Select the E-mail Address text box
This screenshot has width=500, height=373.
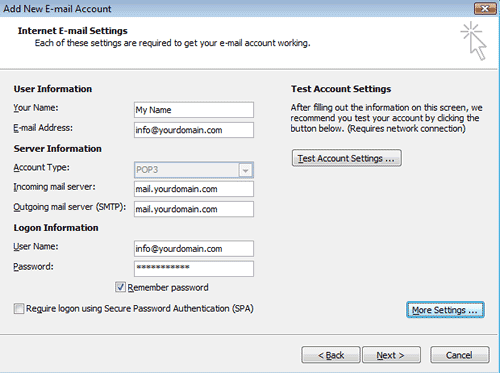pyautogui.click(x=194, y=130)
